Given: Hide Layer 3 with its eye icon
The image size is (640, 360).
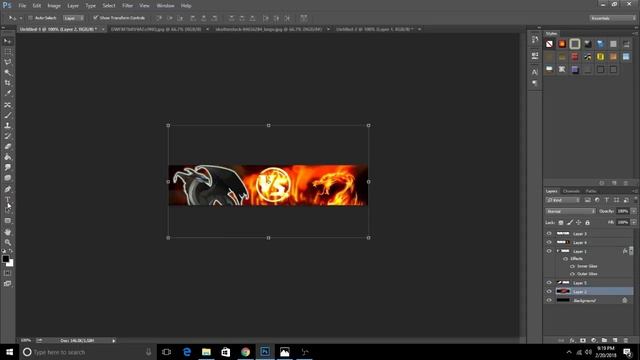Looking at the screenshot, I should 549,233.
